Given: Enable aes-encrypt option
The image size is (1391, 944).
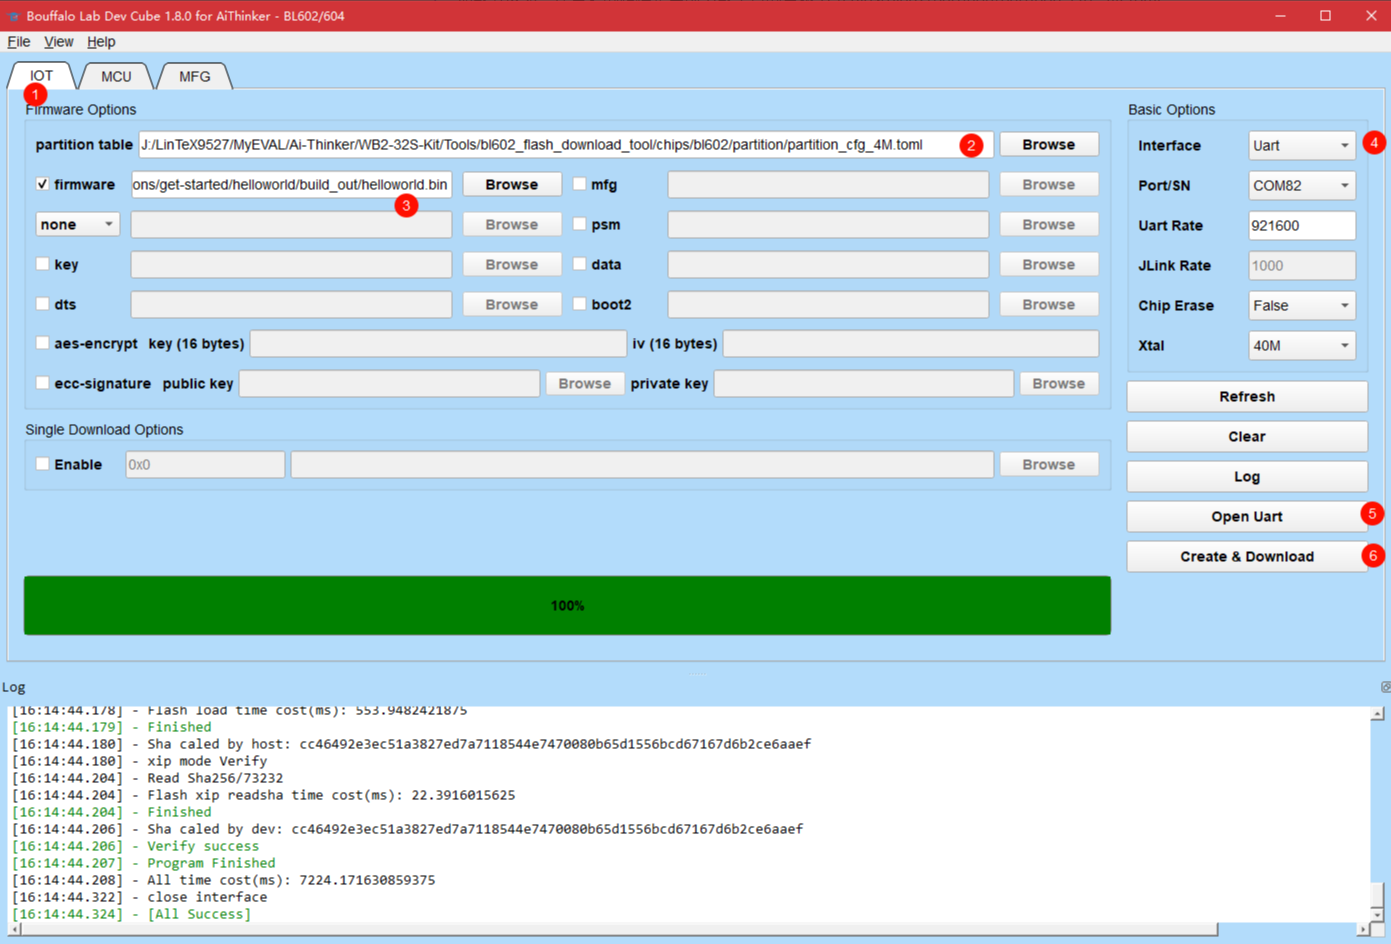Looking at the screenshot, I should [x=42, y=343].
